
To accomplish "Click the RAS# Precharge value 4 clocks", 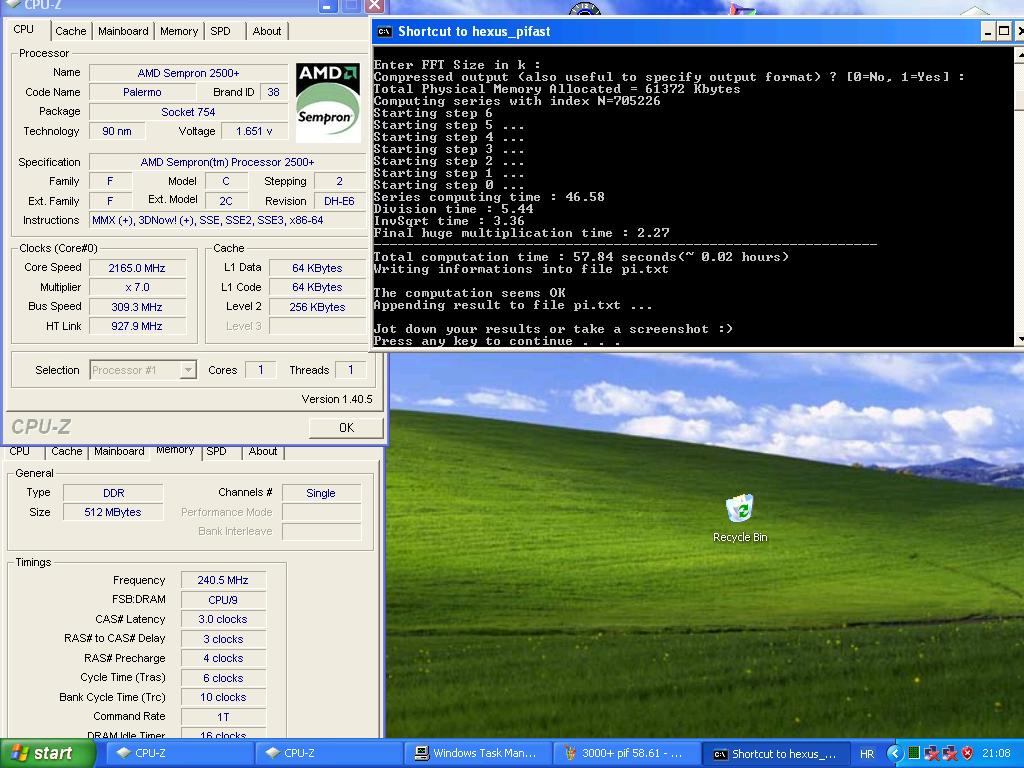I will 223,658.
